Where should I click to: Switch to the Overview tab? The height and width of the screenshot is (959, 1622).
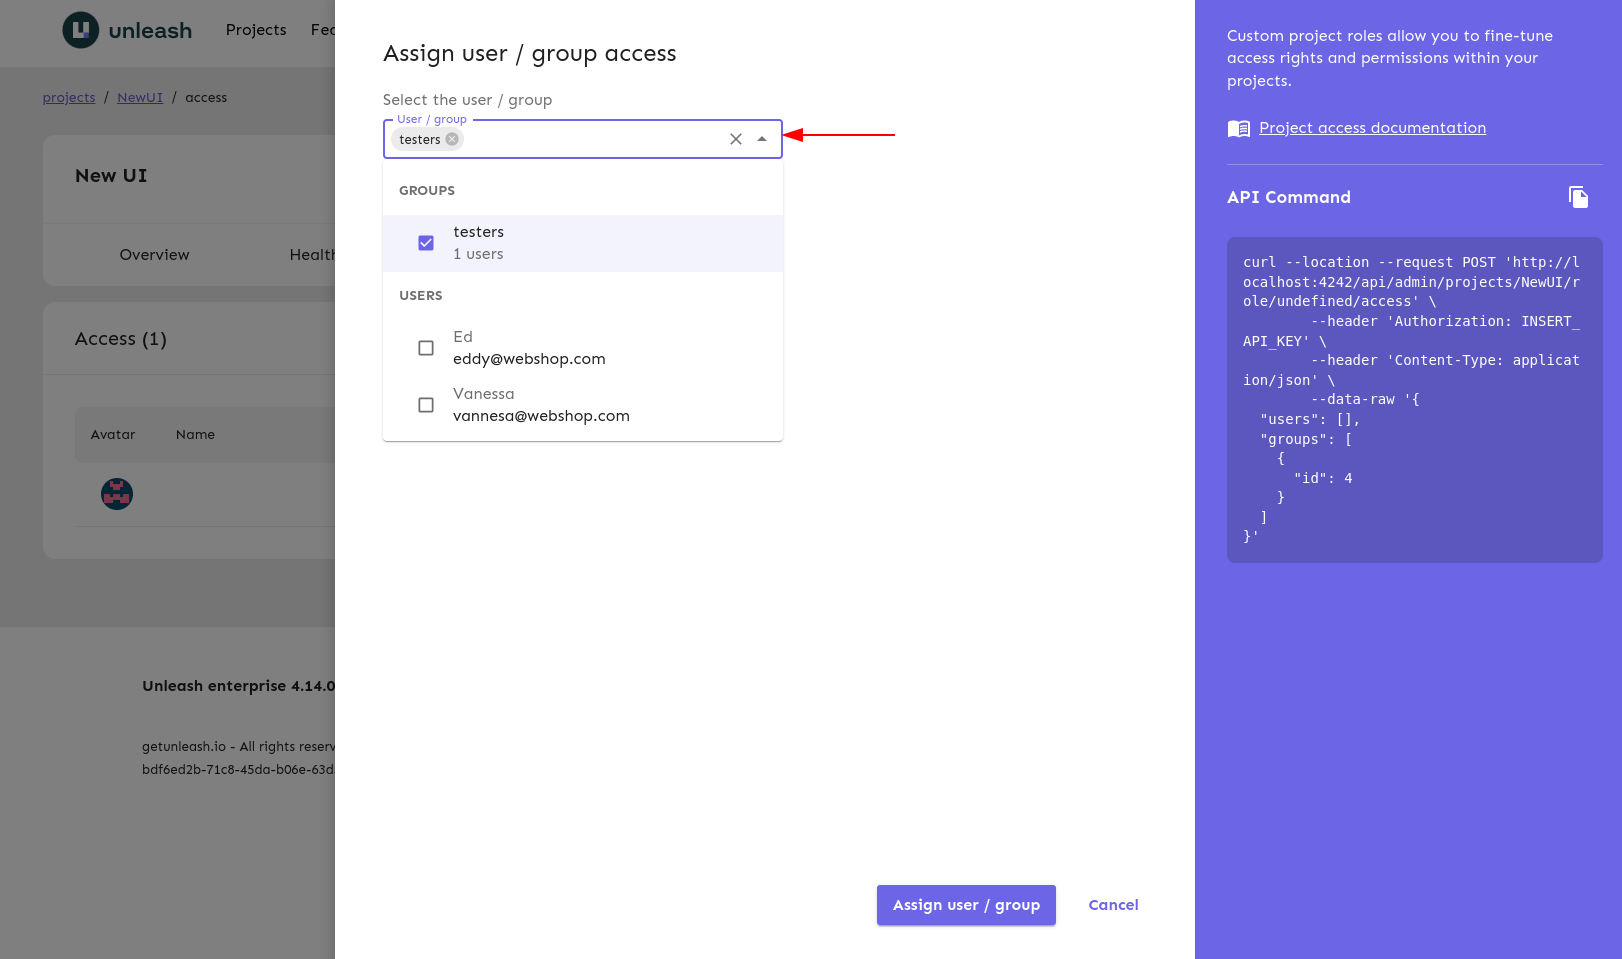(154, 255)
